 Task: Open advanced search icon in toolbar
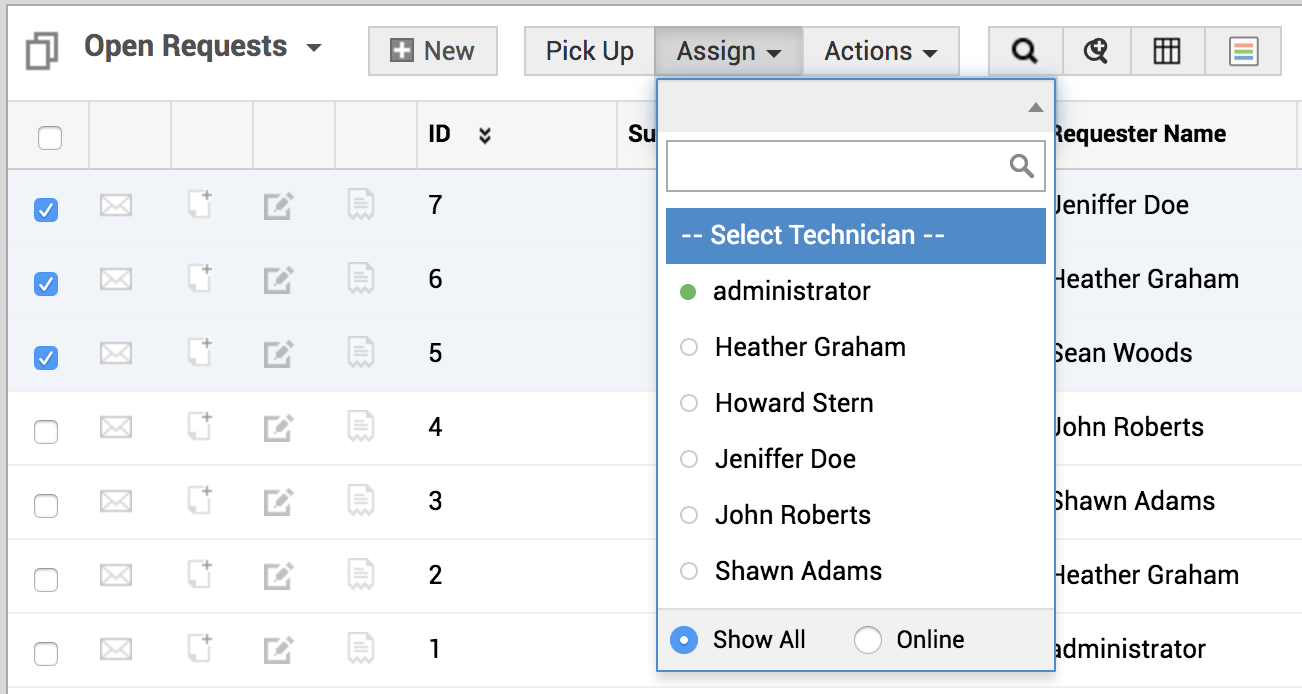[x=1096, y=51]
